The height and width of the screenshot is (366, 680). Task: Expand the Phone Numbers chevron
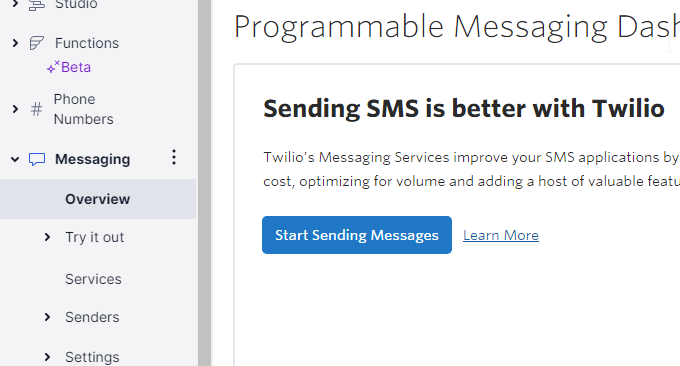pyautogui.click(x=15, y=109)
